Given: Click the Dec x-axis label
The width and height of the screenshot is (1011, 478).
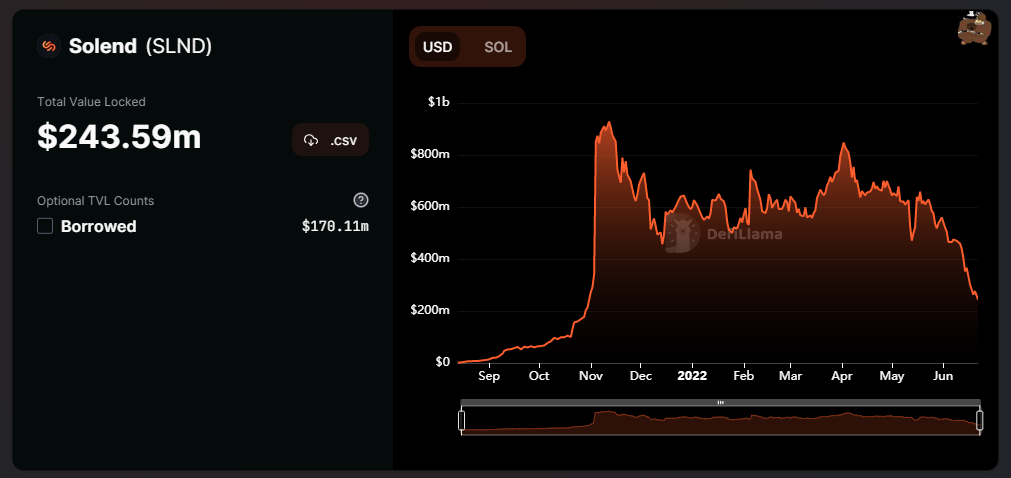Looking at the screenshot, I should 641,376.
